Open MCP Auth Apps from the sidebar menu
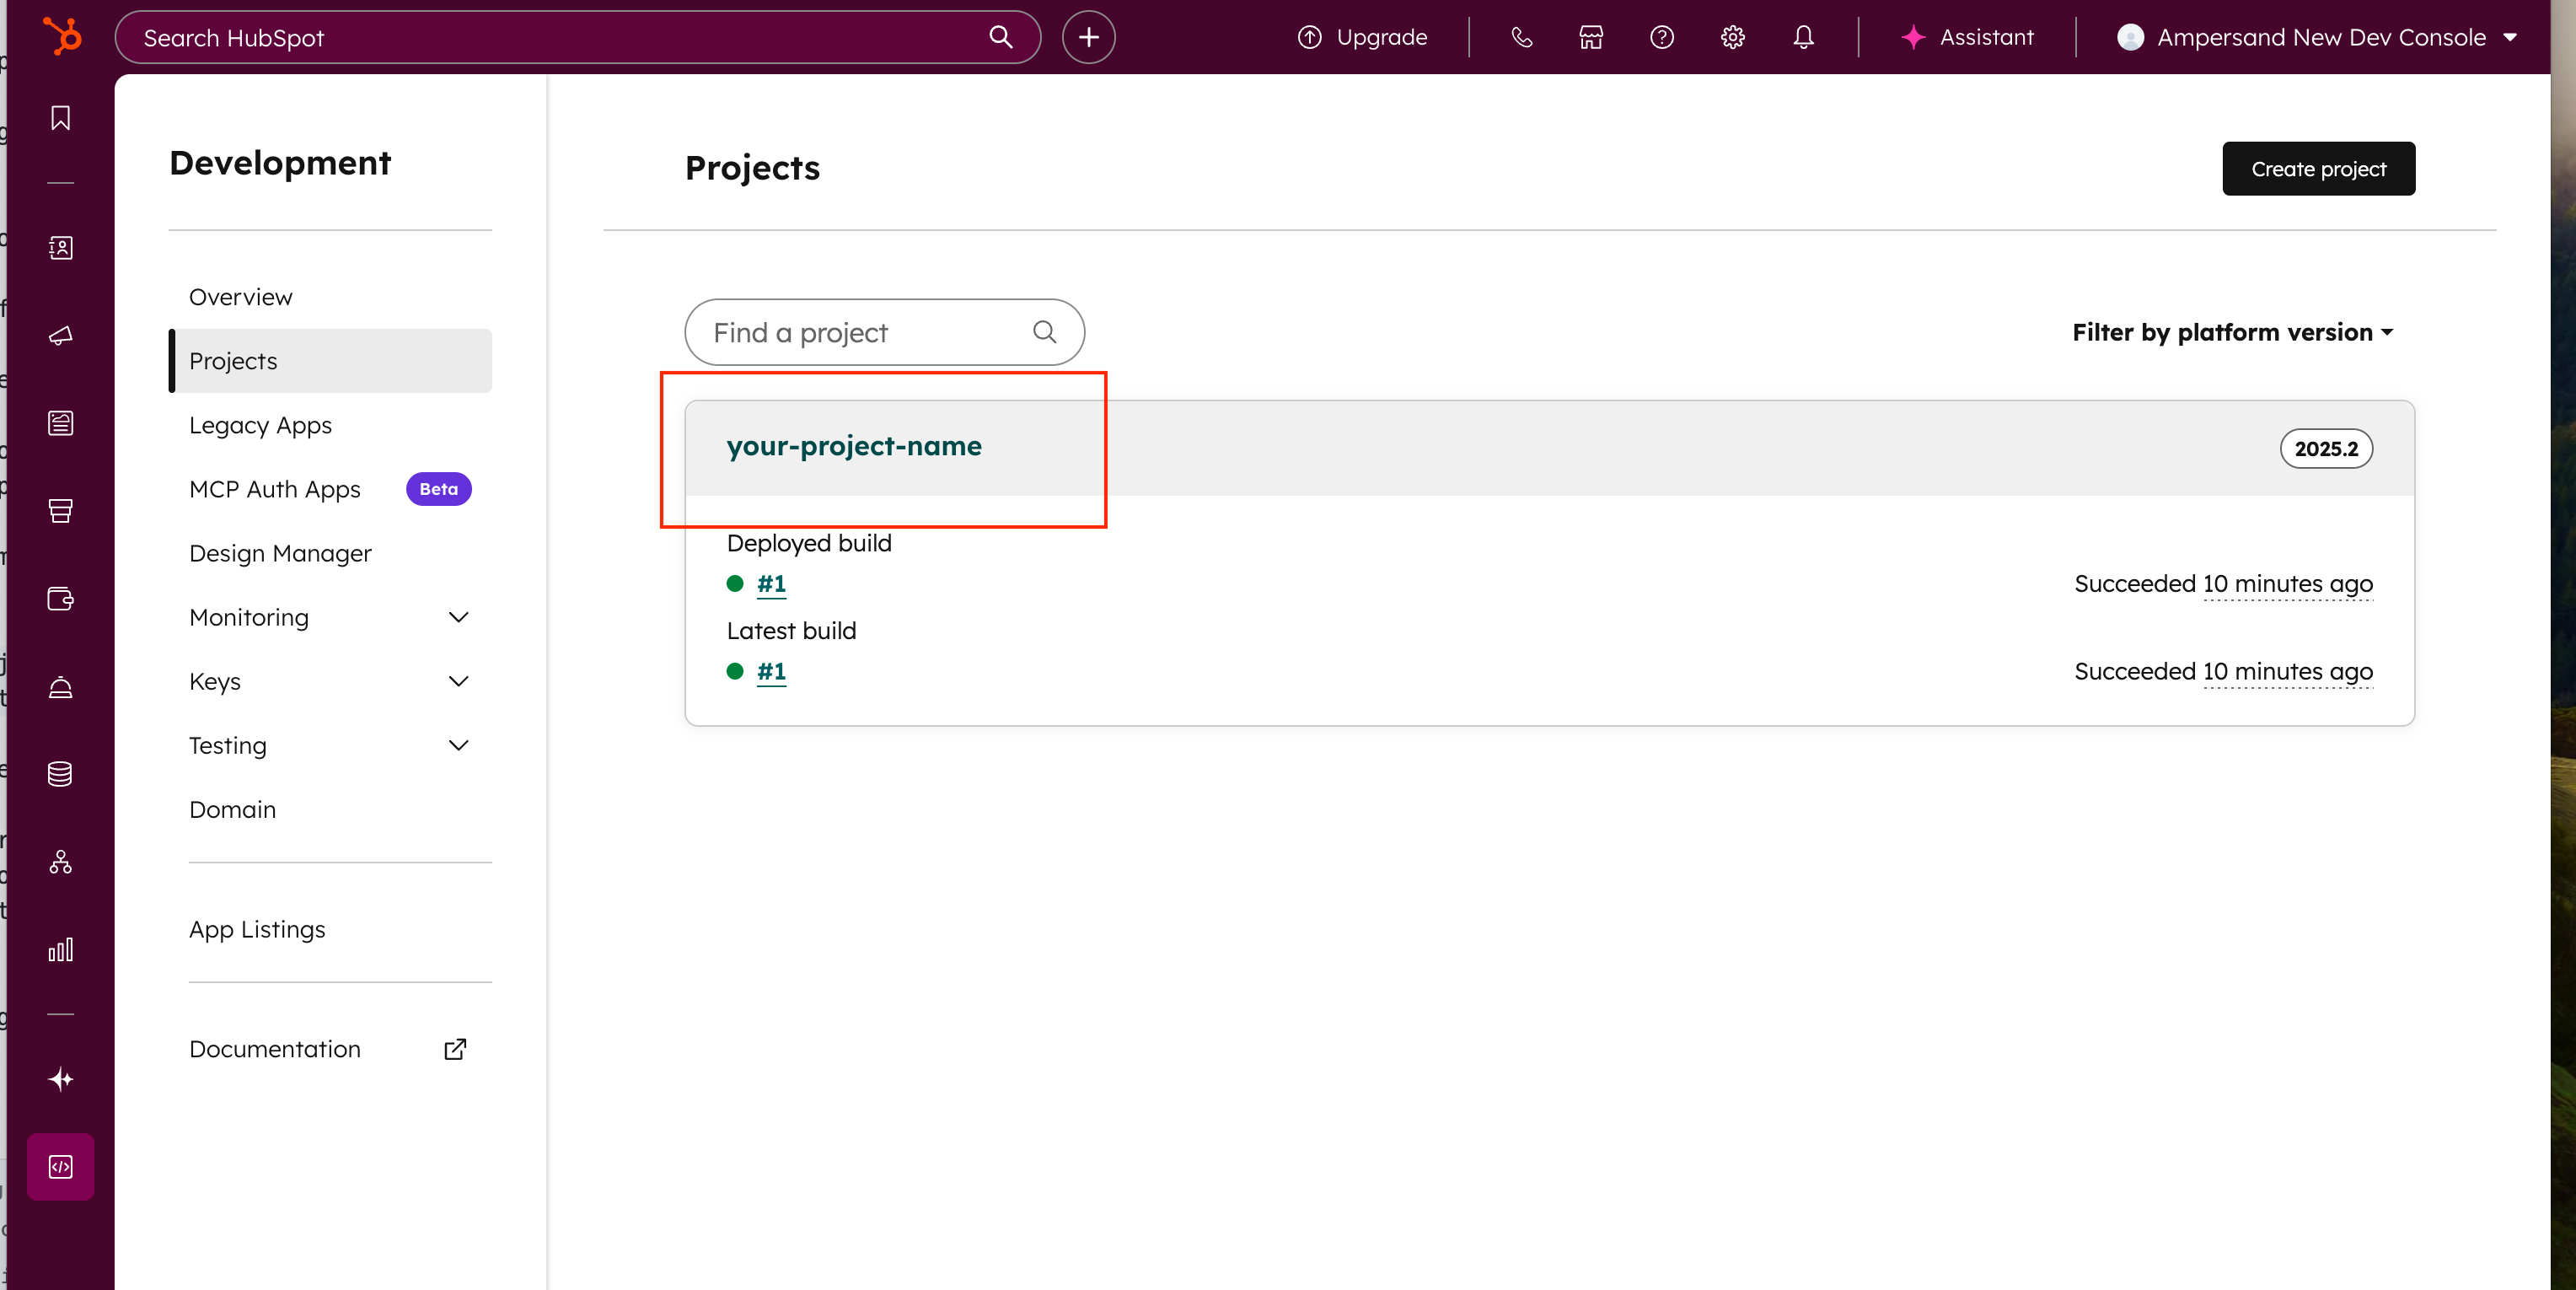 click(x=275, y=489)
